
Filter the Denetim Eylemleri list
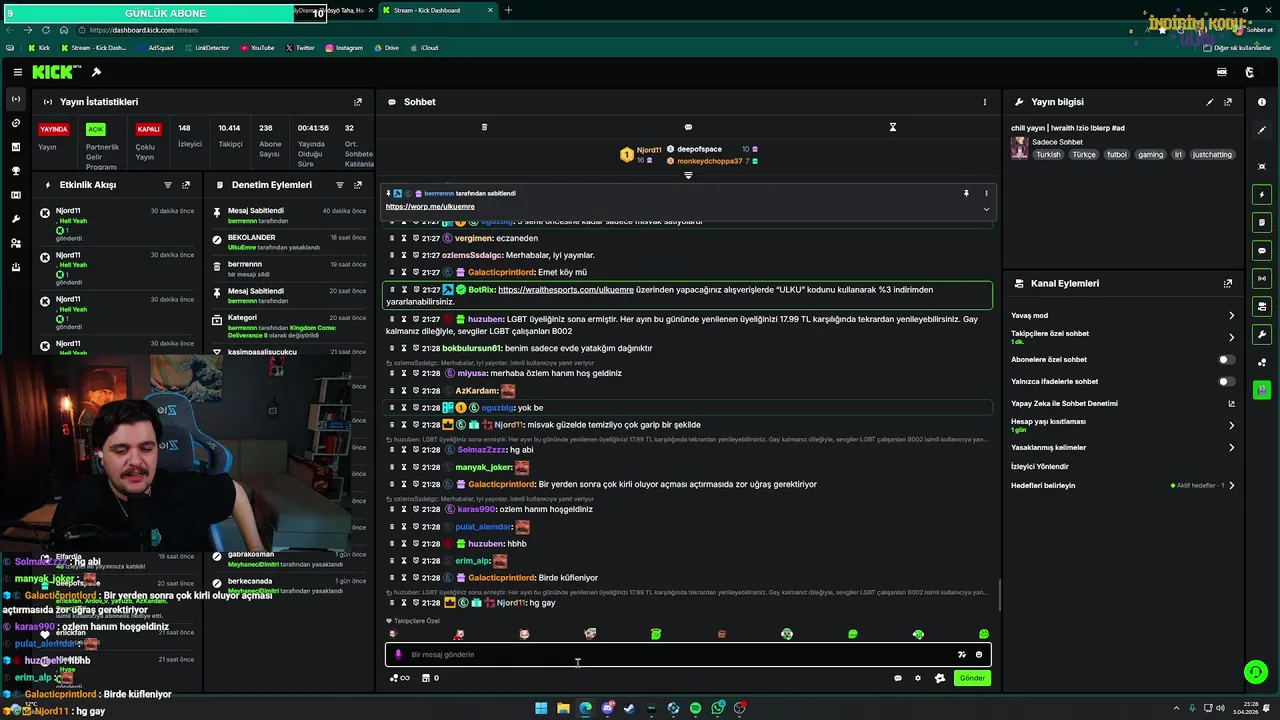pos(340,185)
